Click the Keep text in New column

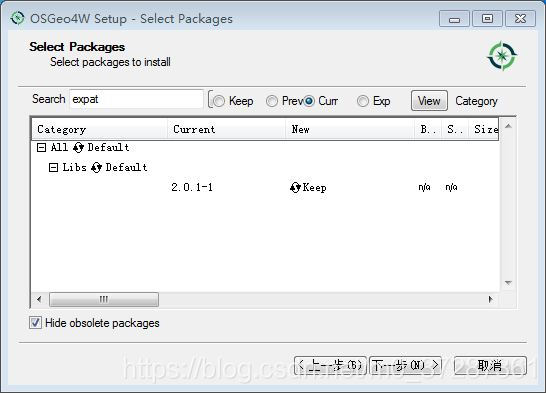tap(314, 188)
